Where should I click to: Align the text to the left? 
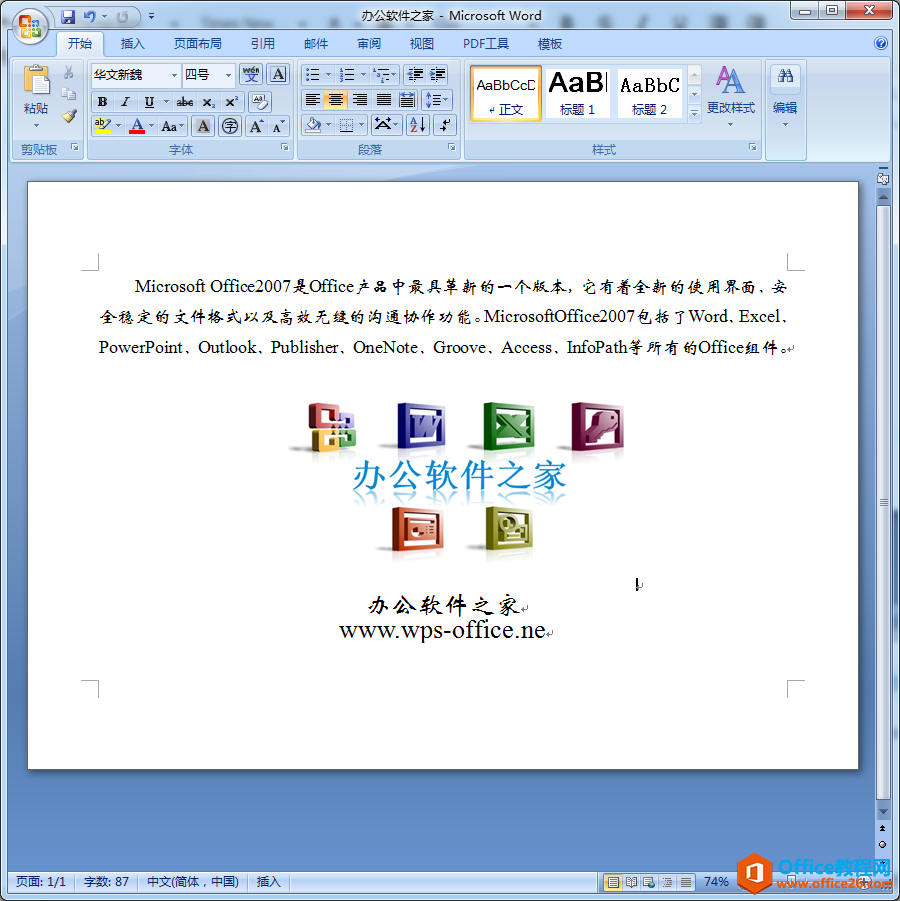pos(313,100)
